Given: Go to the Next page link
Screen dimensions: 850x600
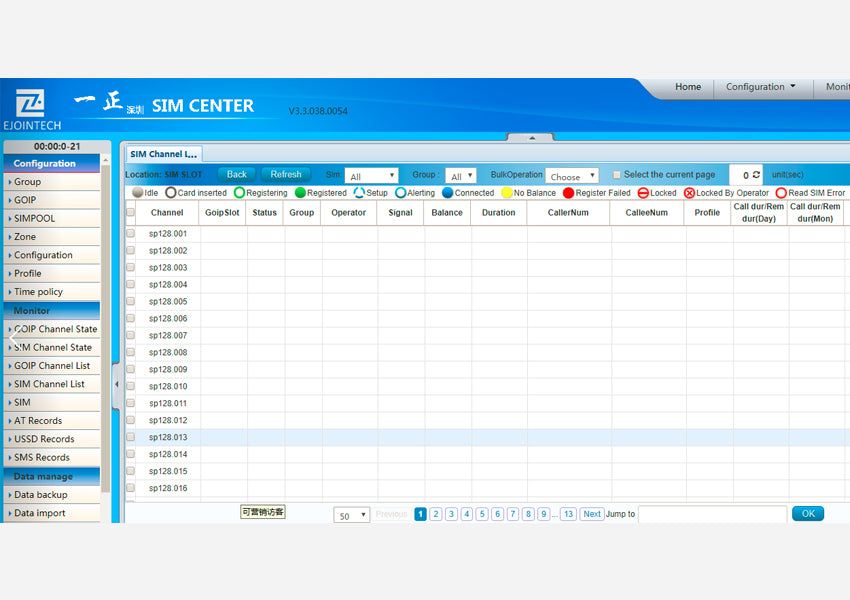Looking at the screenshot, I should pos(591,514).
